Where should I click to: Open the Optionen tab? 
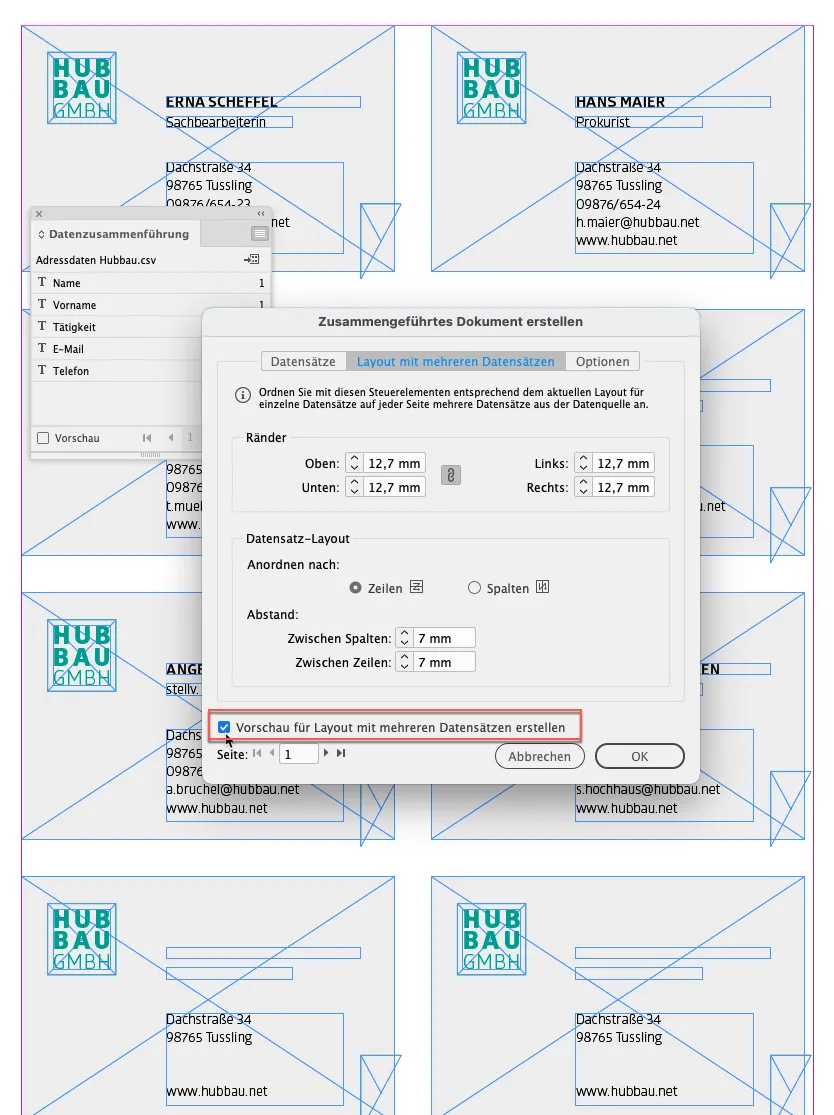pos(604,361)
